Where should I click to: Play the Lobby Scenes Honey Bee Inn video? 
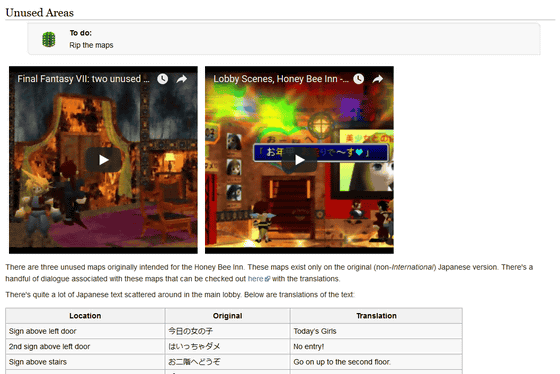click(x=299, y=160)
